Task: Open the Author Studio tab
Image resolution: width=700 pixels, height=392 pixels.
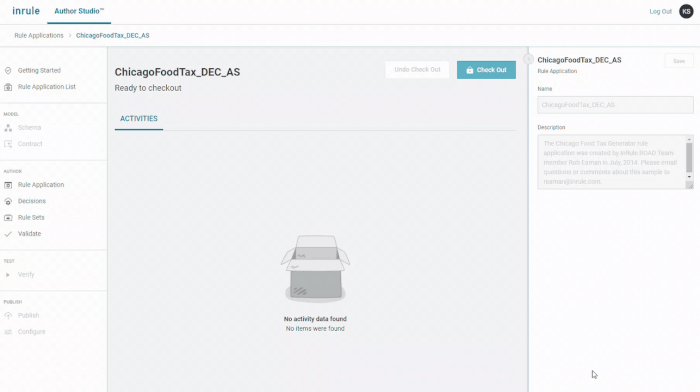Action: (x=79, y=11)
